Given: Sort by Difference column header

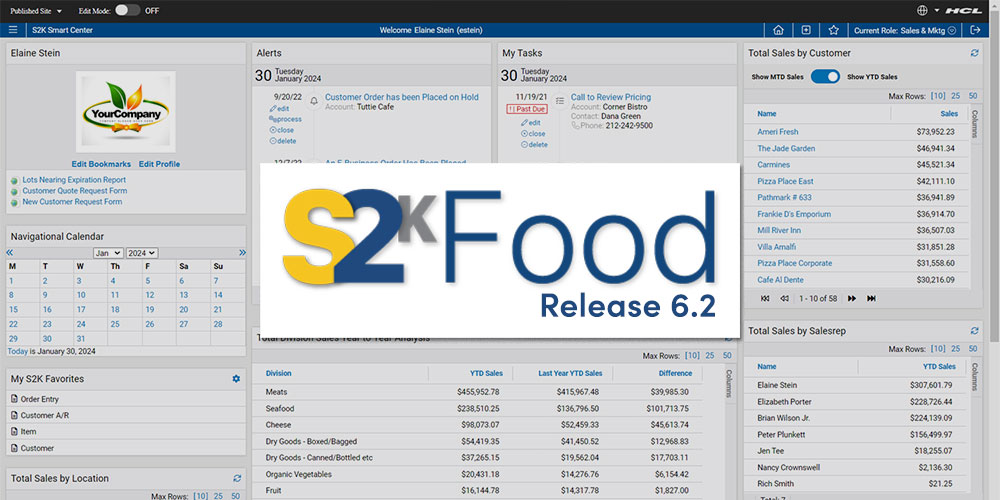Looking at the screenshot, I should tap(675, 373).
